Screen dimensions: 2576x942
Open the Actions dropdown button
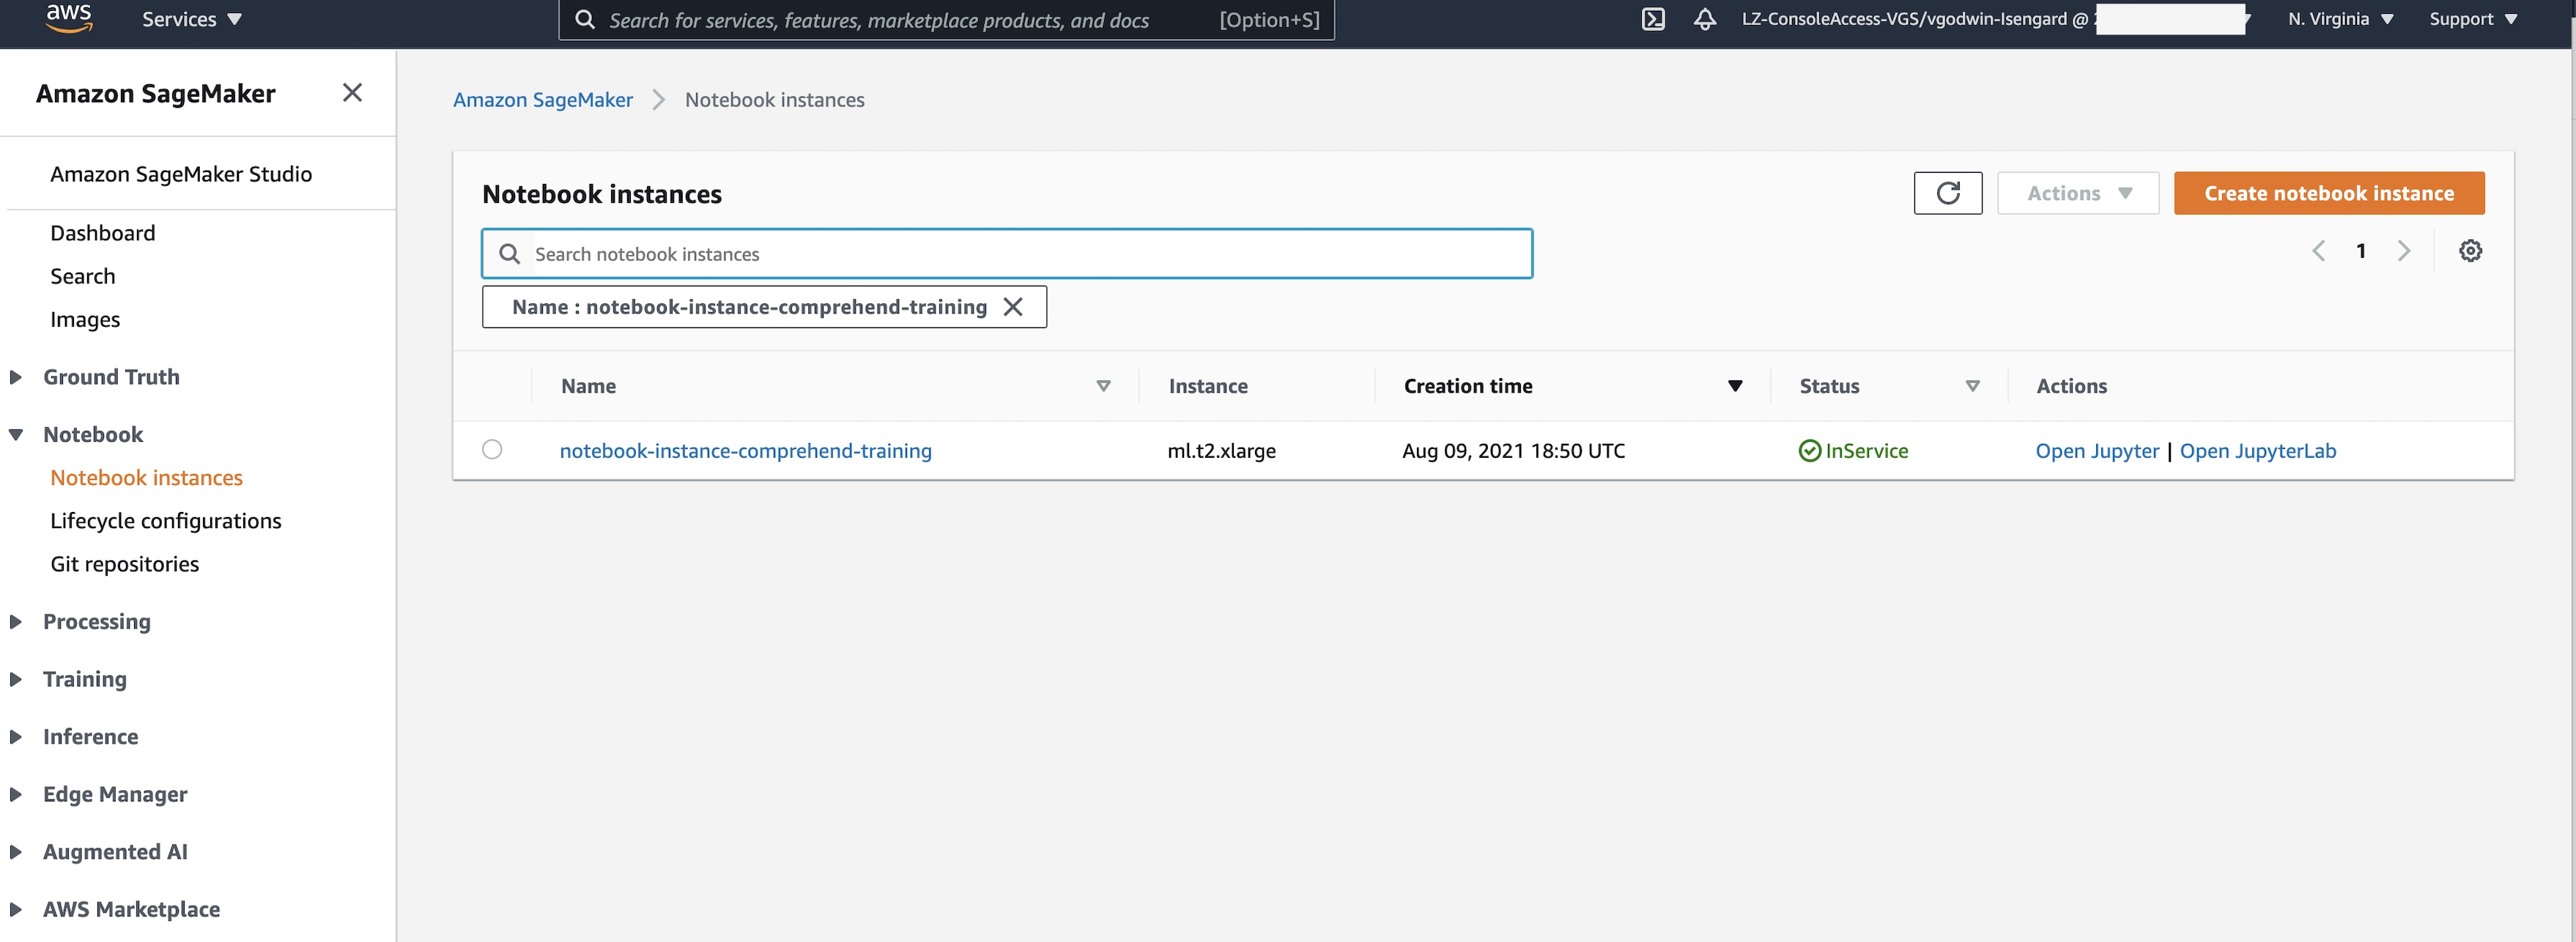tap(2078, 193)
